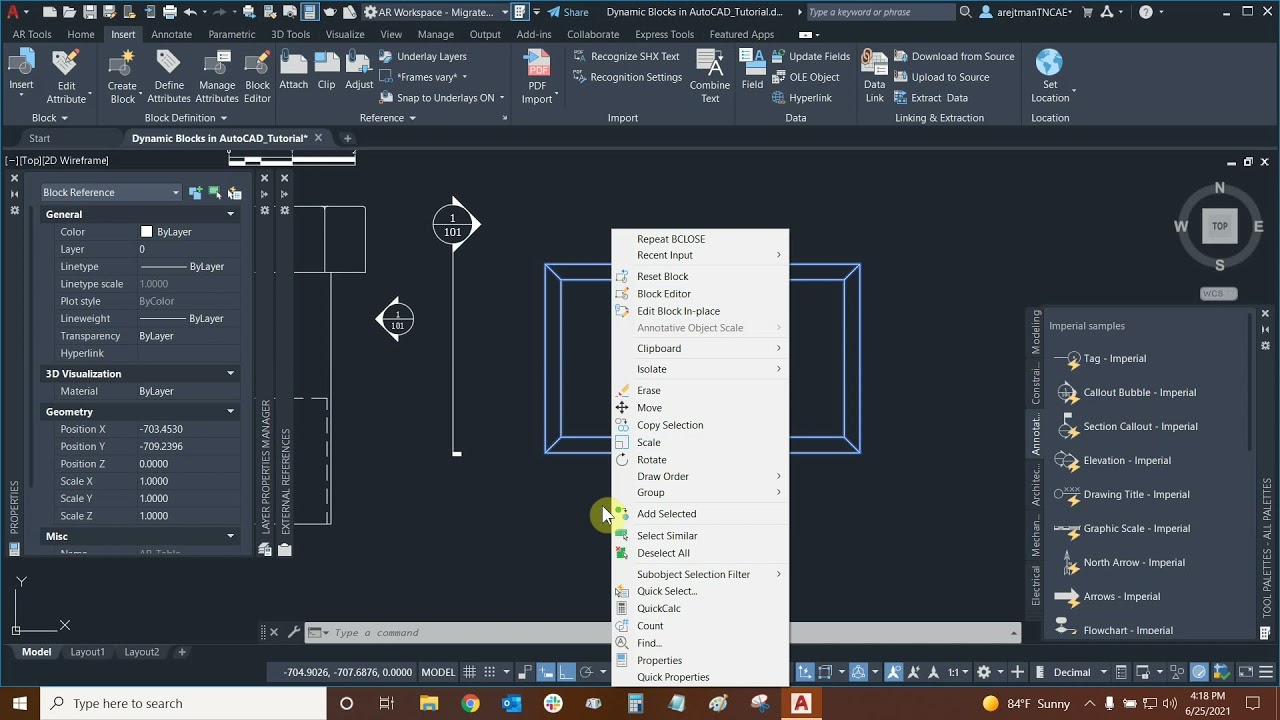Screen dimensions: 1280x720
Task: Click Update Fields button
Action: pyautogui.click(x=810, y=57)
